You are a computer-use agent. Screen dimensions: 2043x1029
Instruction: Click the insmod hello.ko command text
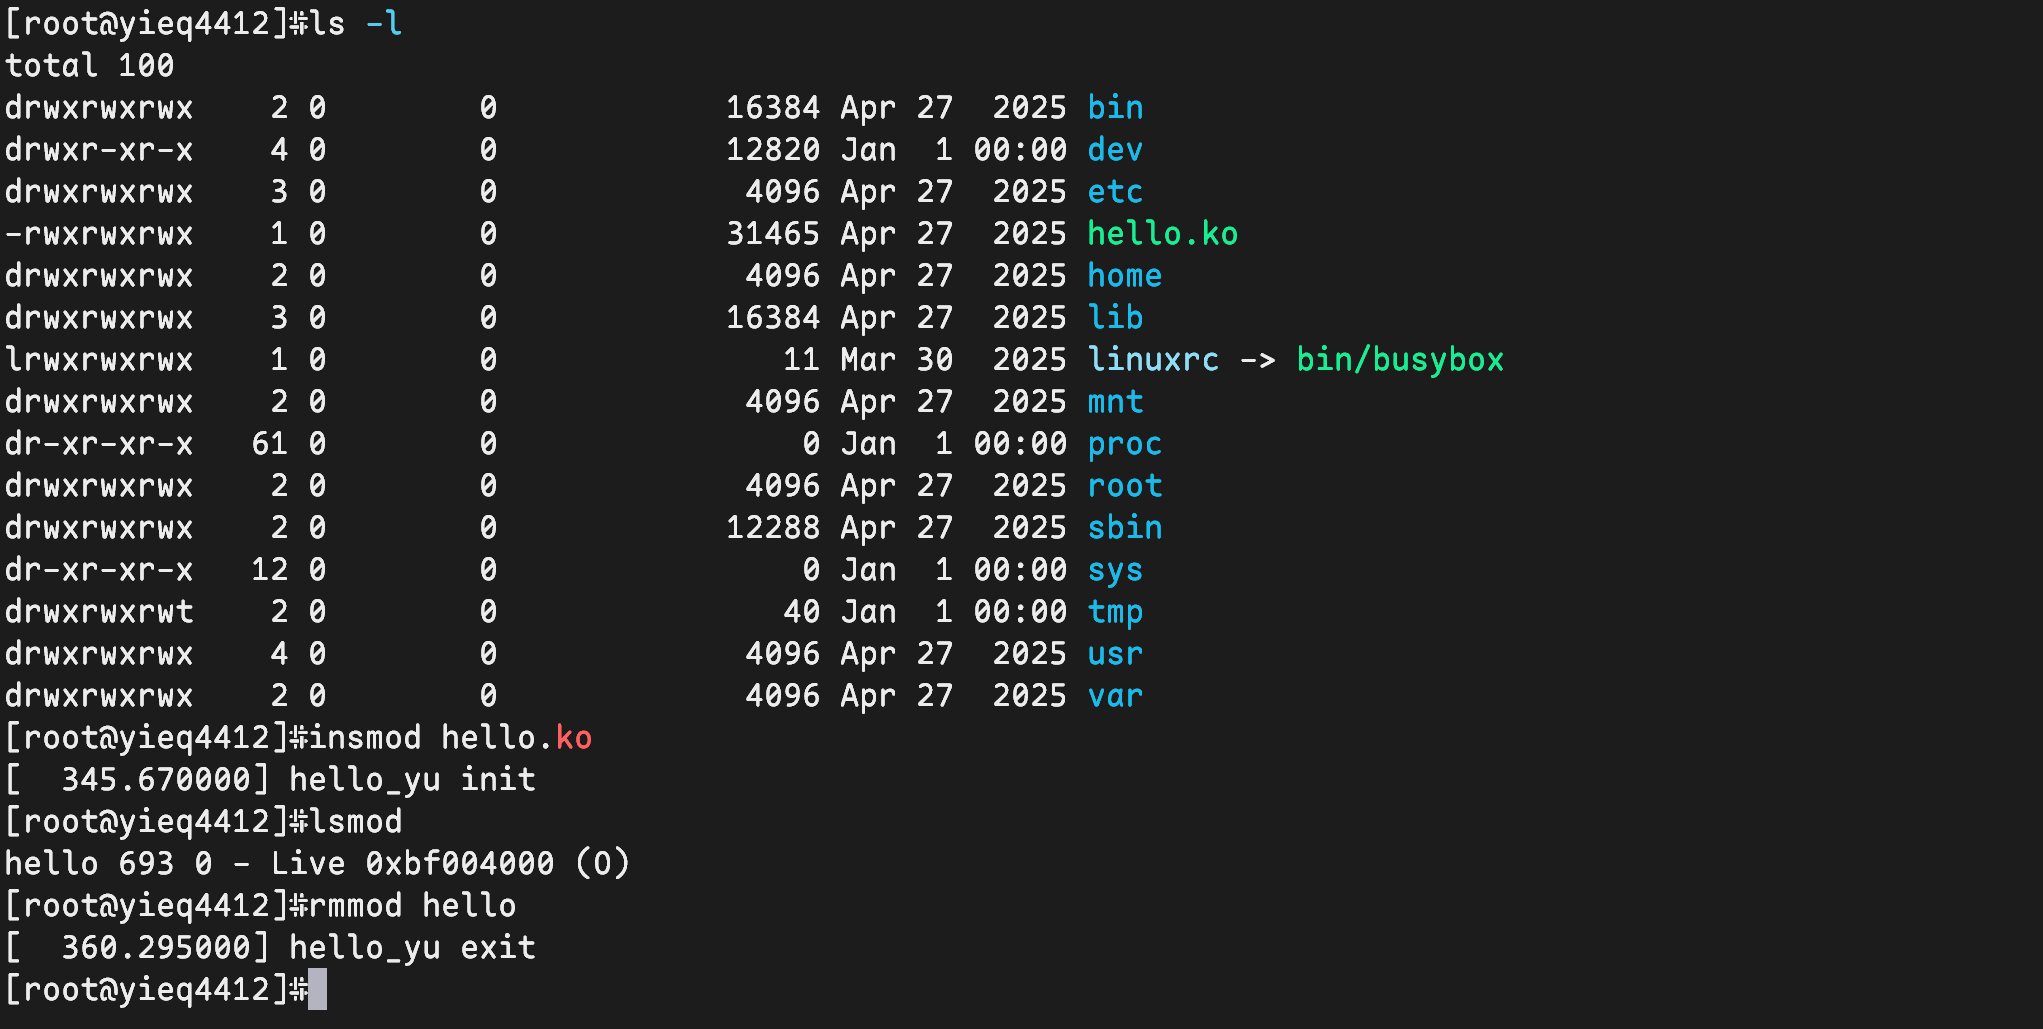point(450,738)
